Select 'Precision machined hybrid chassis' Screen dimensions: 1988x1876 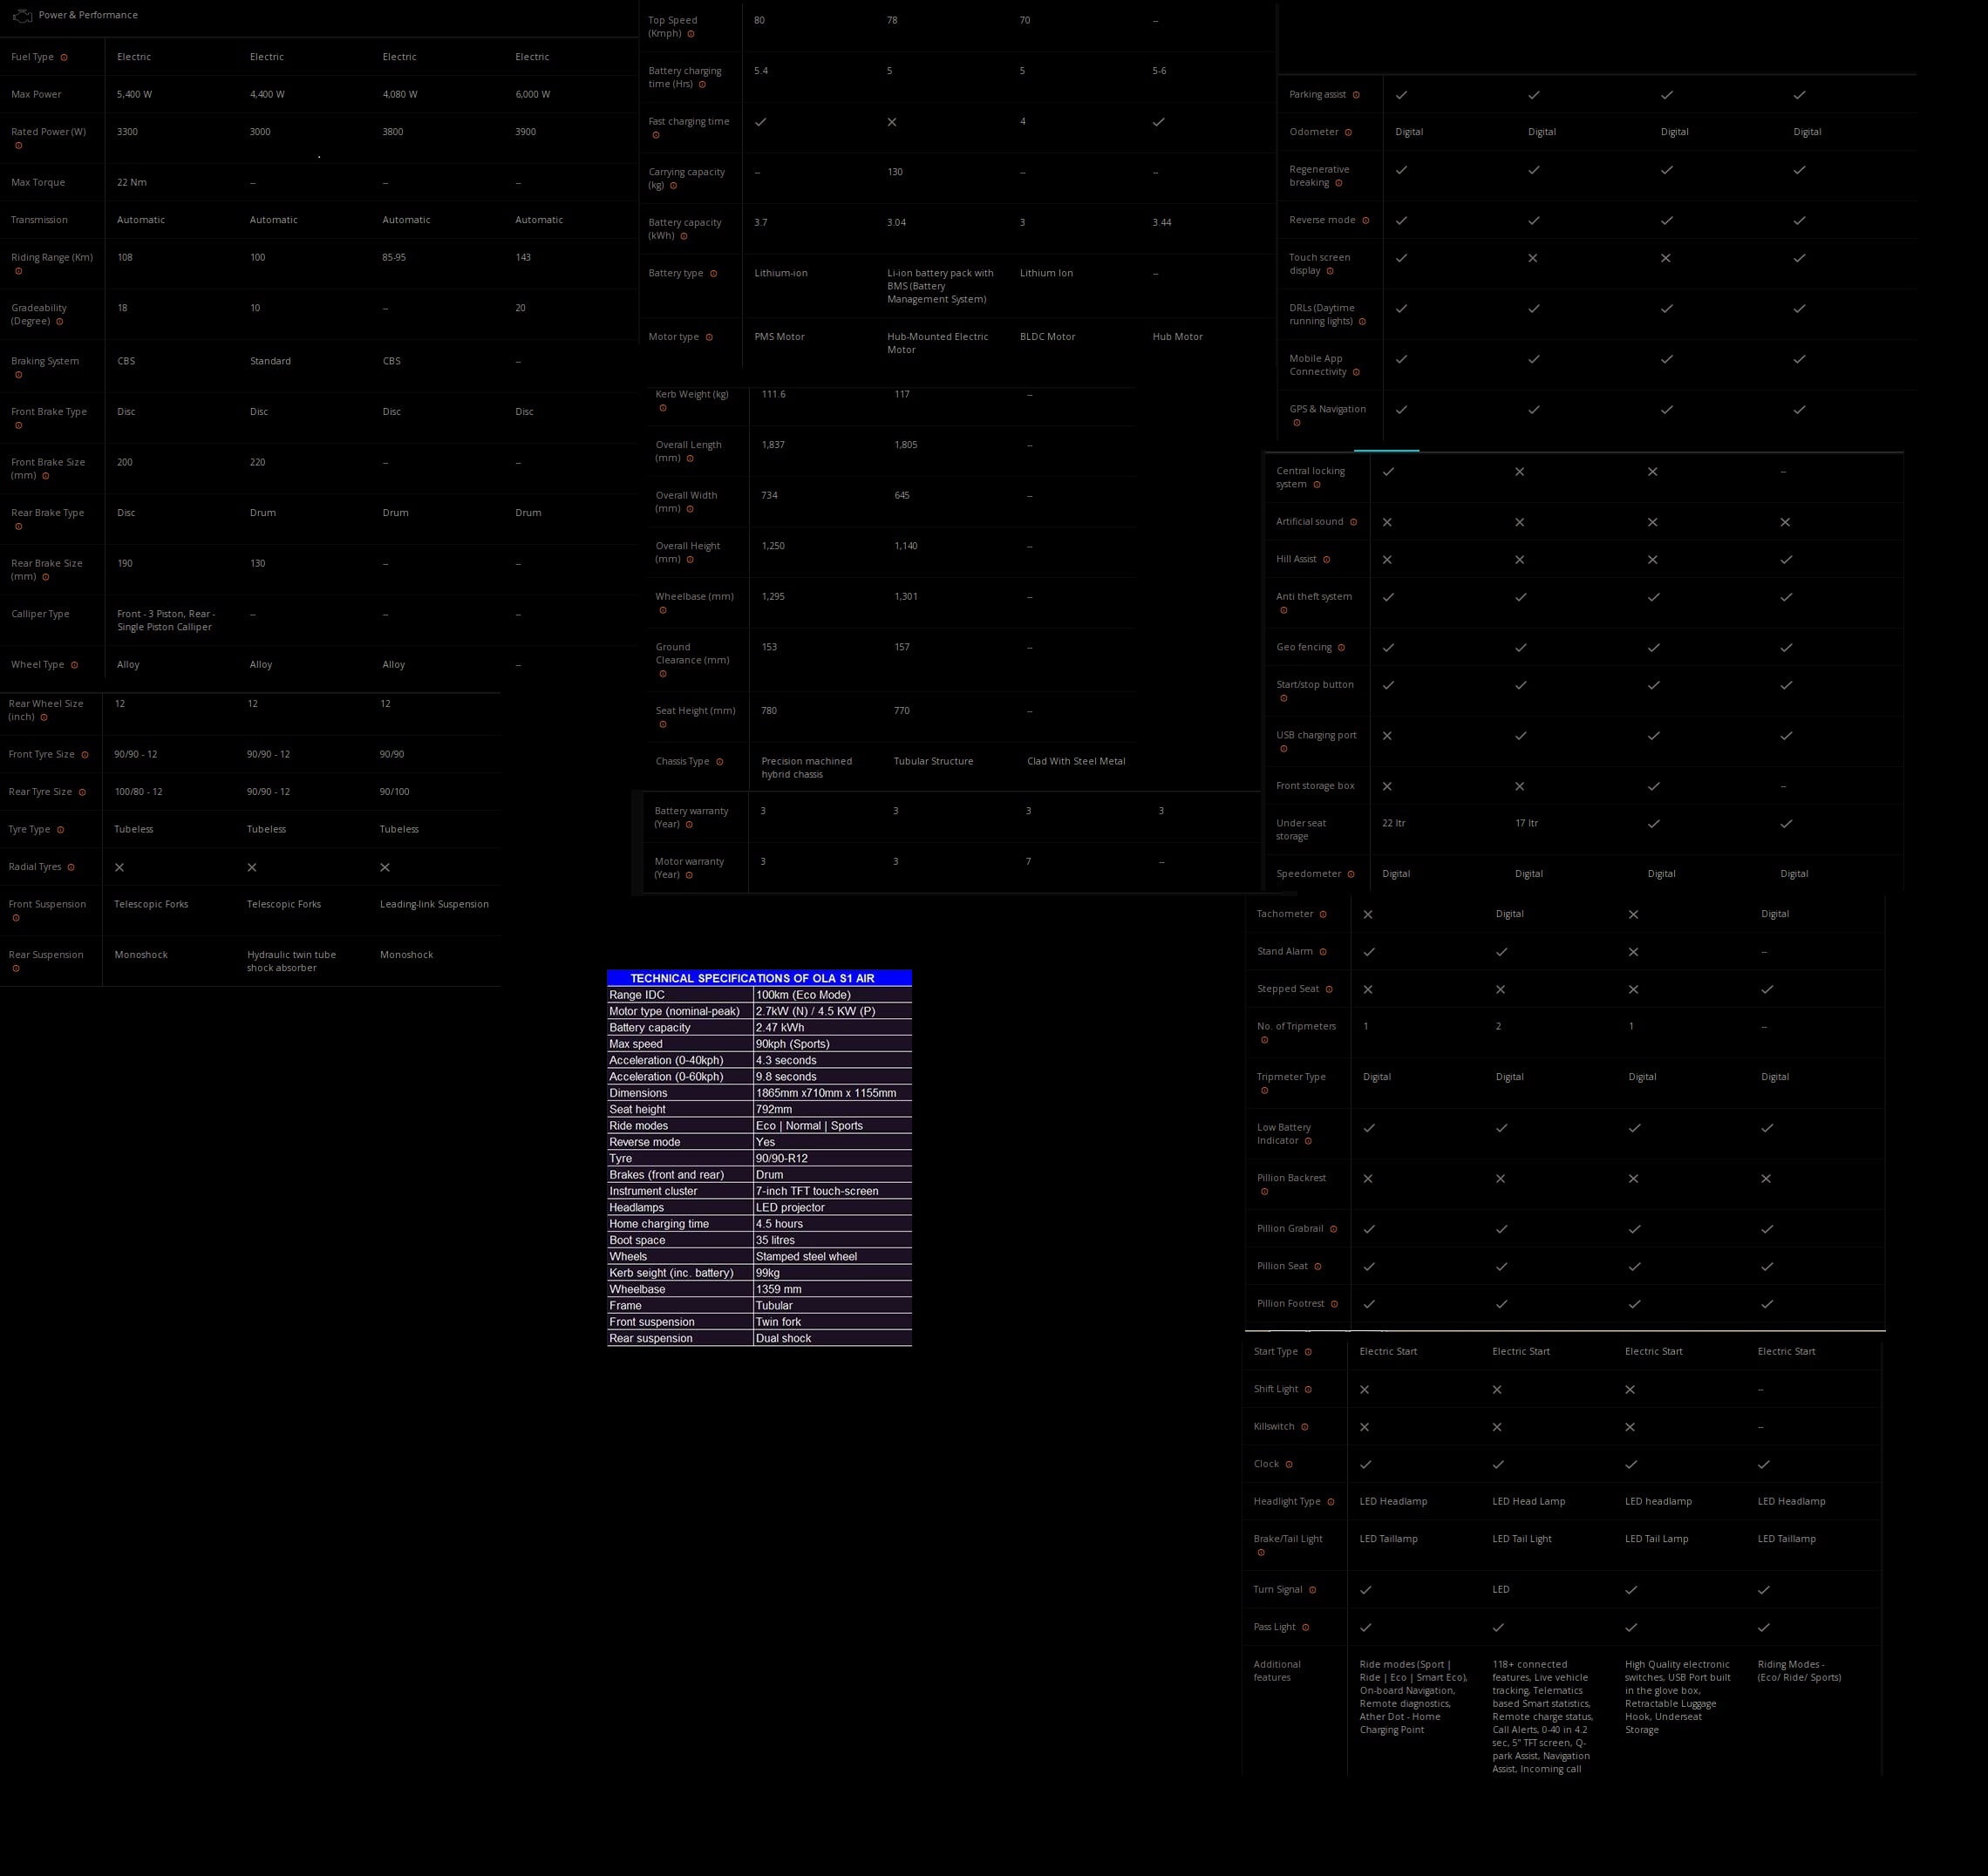coord(806,768)
